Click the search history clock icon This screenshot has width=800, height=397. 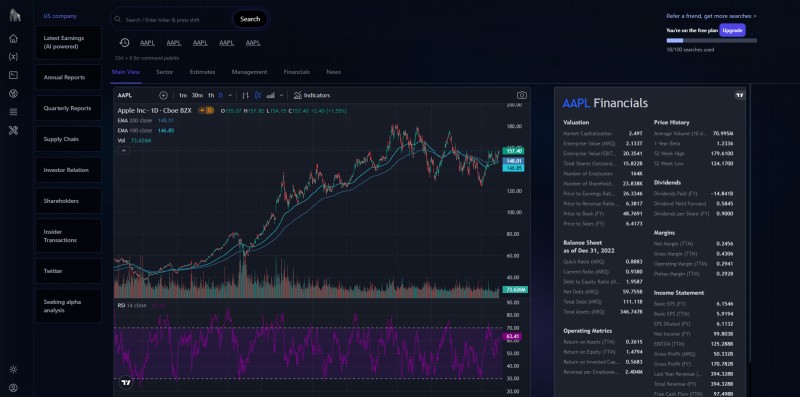(x=124, y=43)
